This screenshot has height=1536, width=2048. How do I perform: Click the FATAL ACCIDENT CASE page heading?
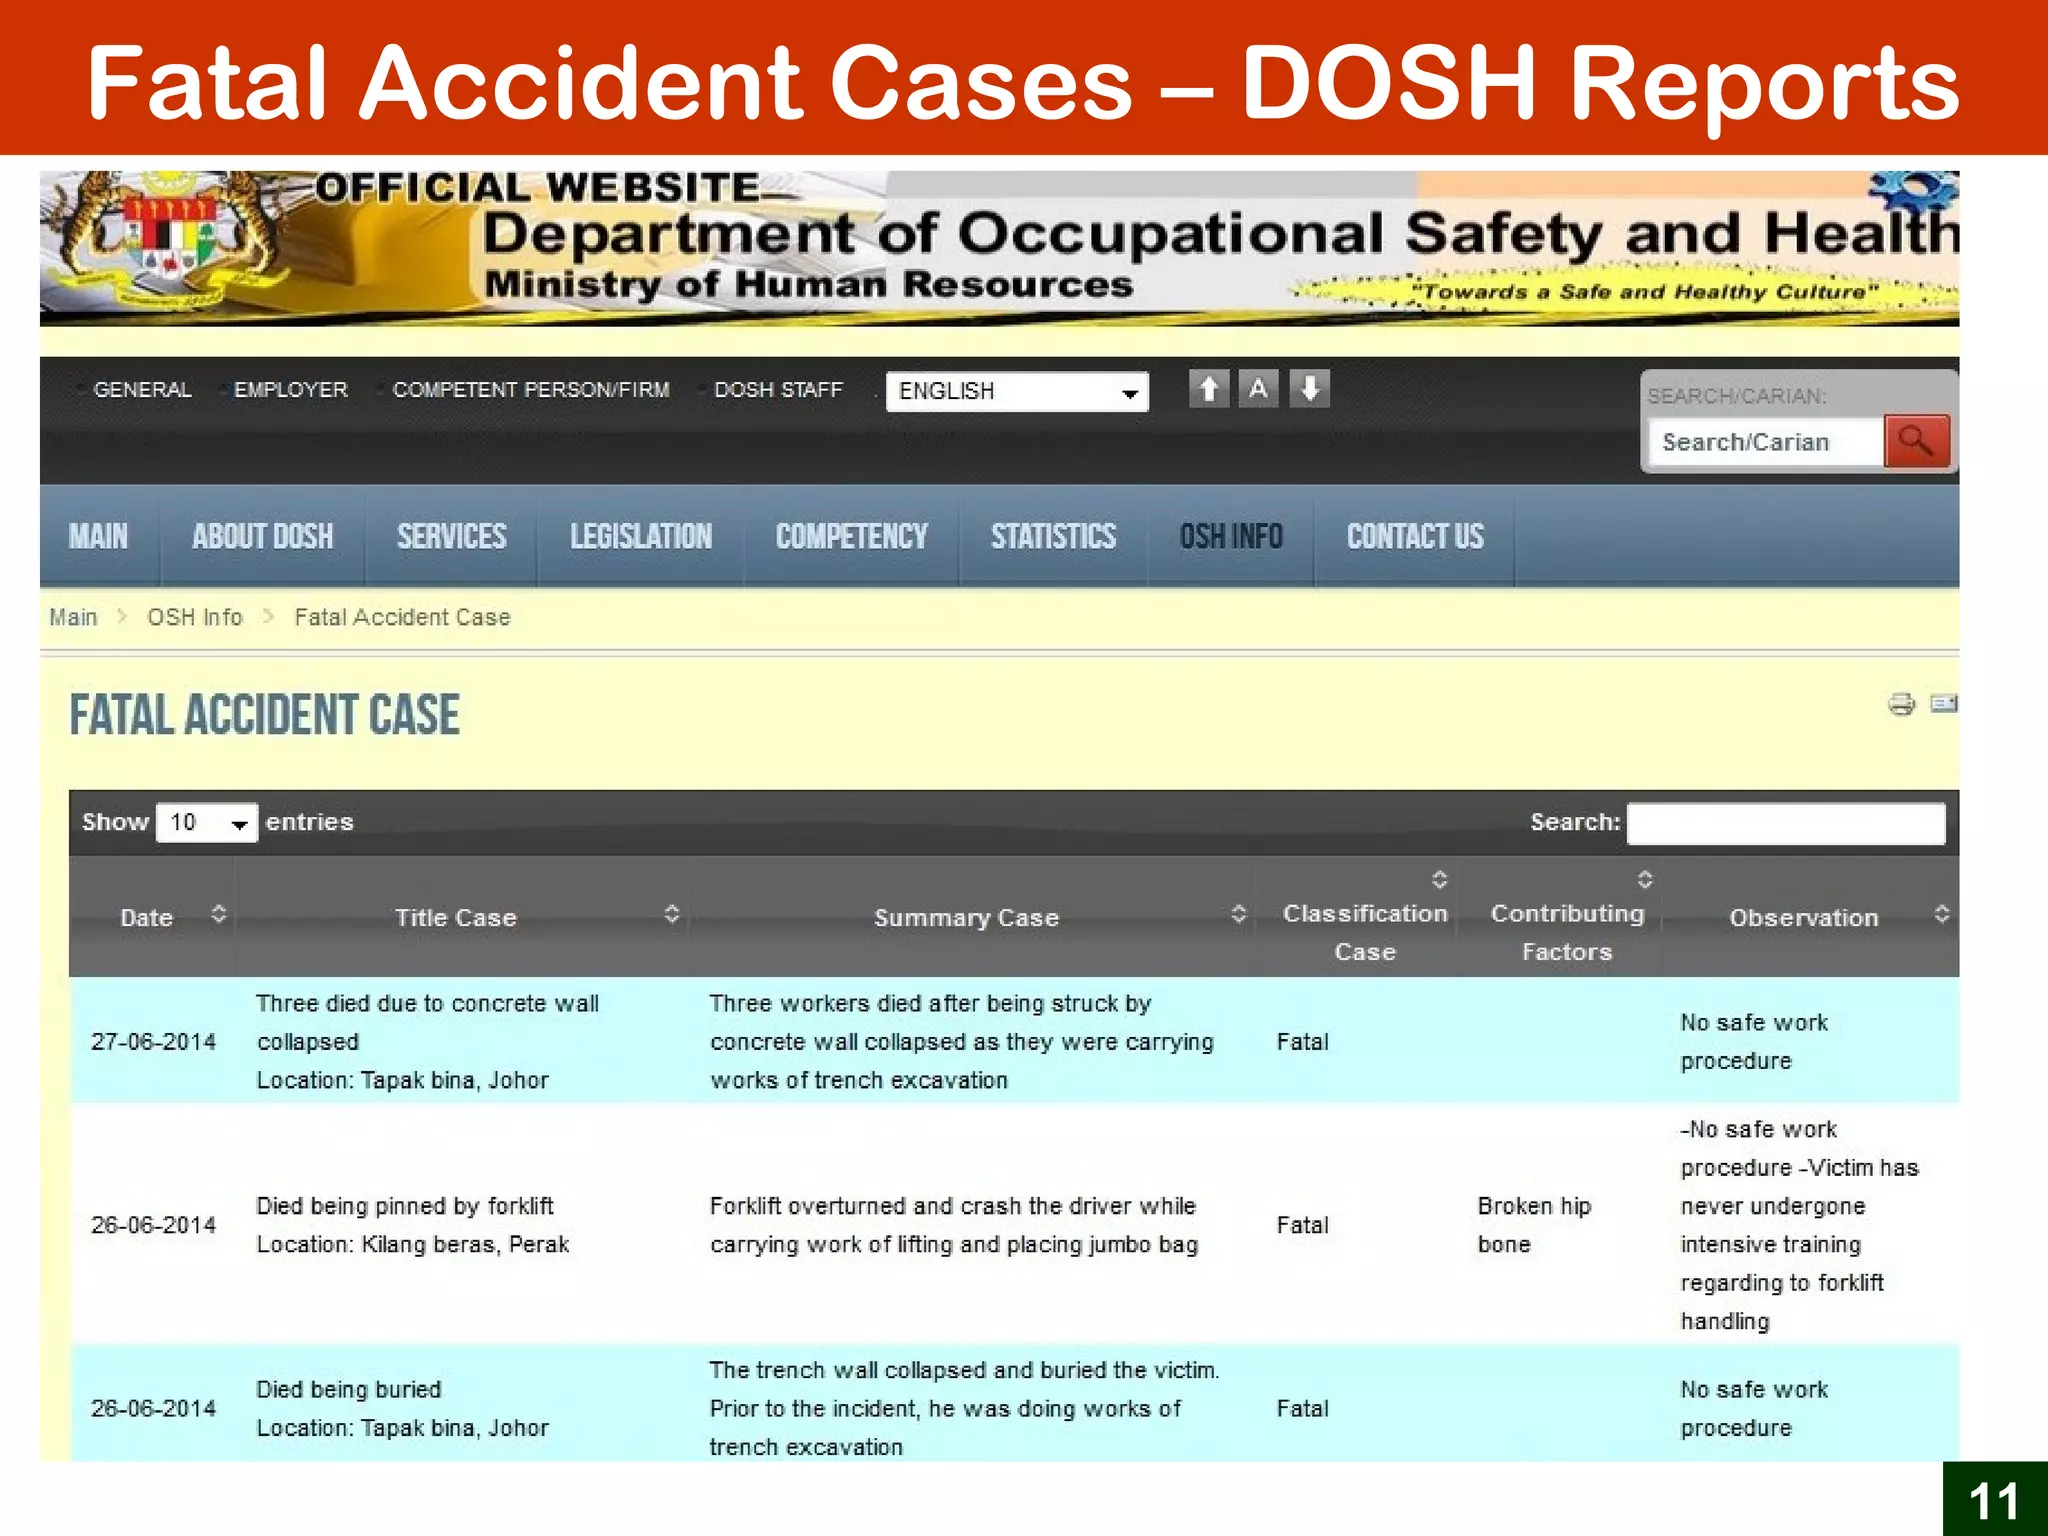coord(265,715)
